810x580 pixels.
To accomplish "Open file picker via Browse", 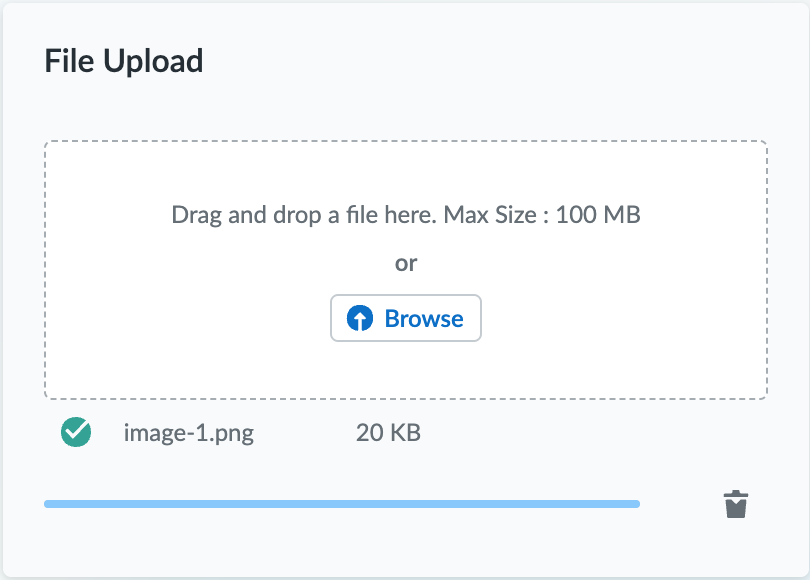I will (405, 318).
